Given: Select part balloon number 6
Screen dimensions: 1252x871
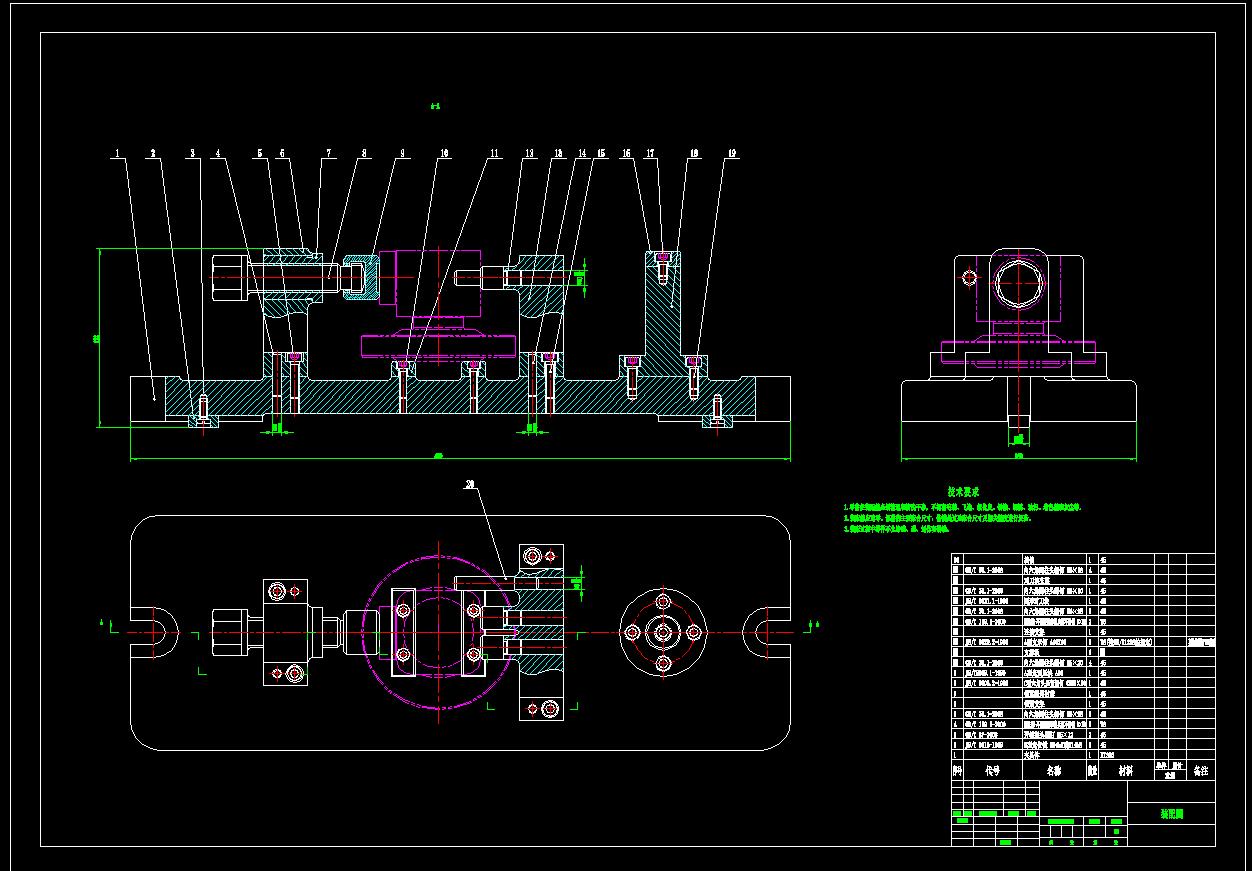Looking at the screenshot, I should (x=282, y=154).
